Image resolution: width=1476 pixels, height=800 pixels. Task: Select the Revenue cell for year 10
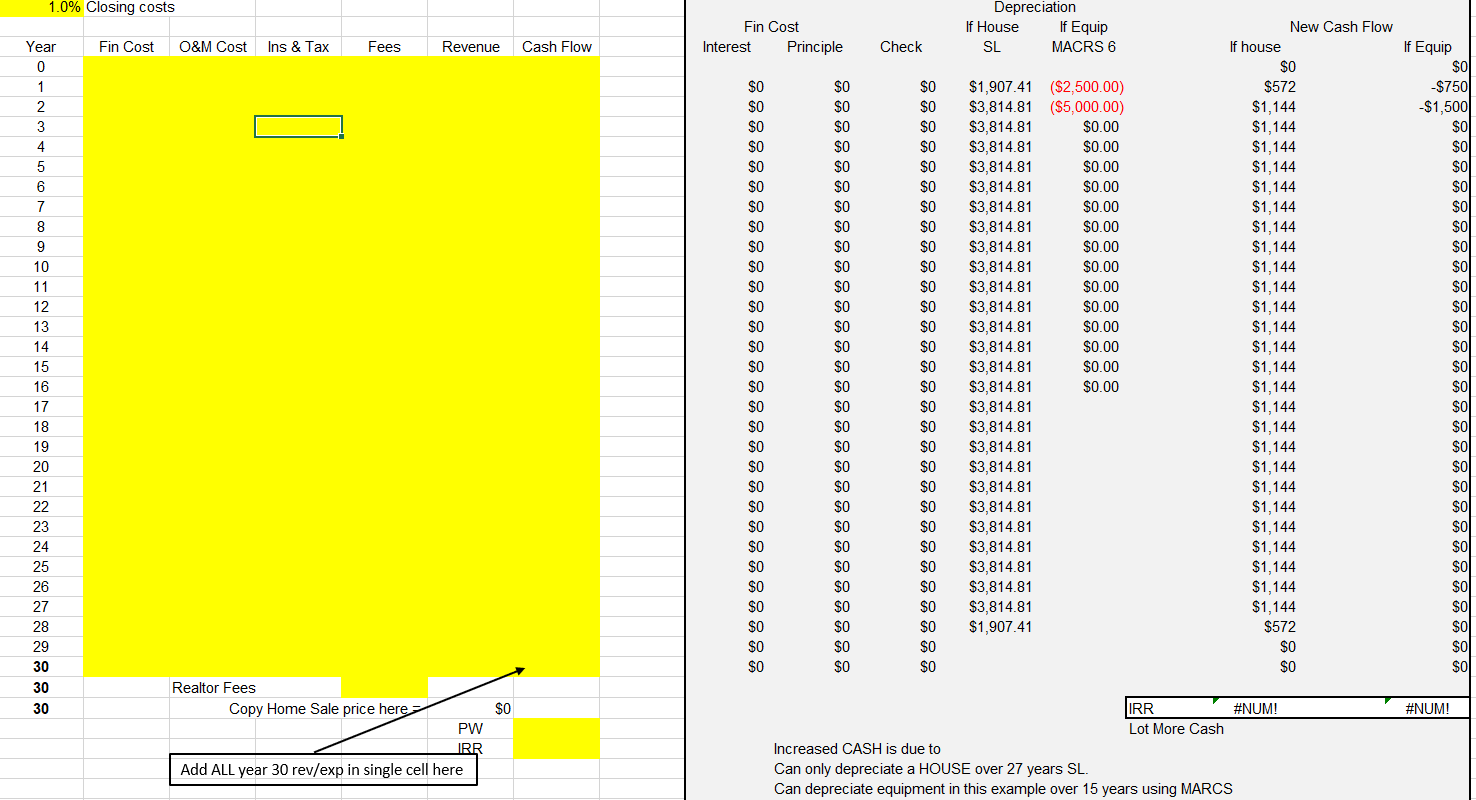pos(471,266)
